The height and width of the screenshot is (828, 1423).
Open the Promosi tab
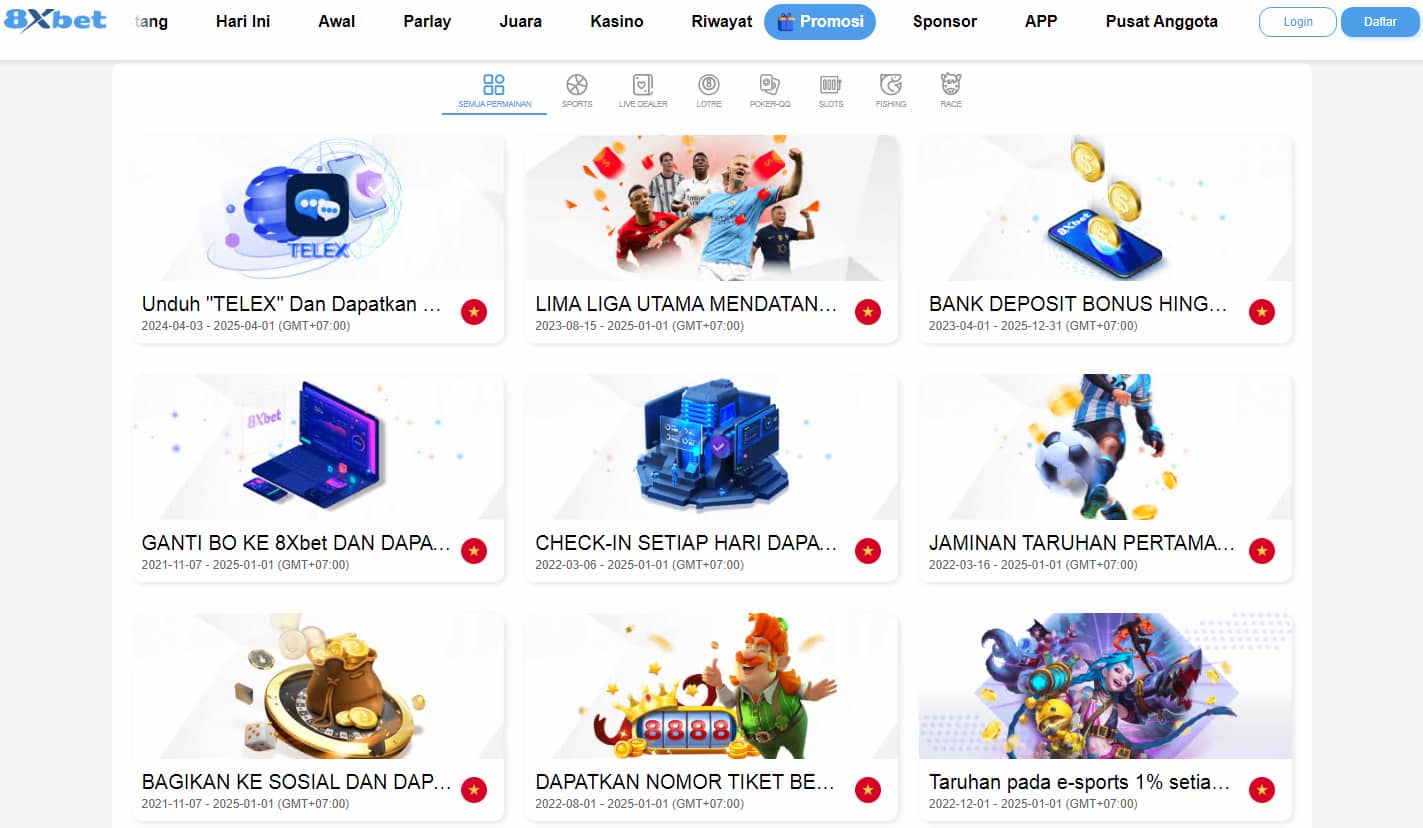click(x=820, y=21)
